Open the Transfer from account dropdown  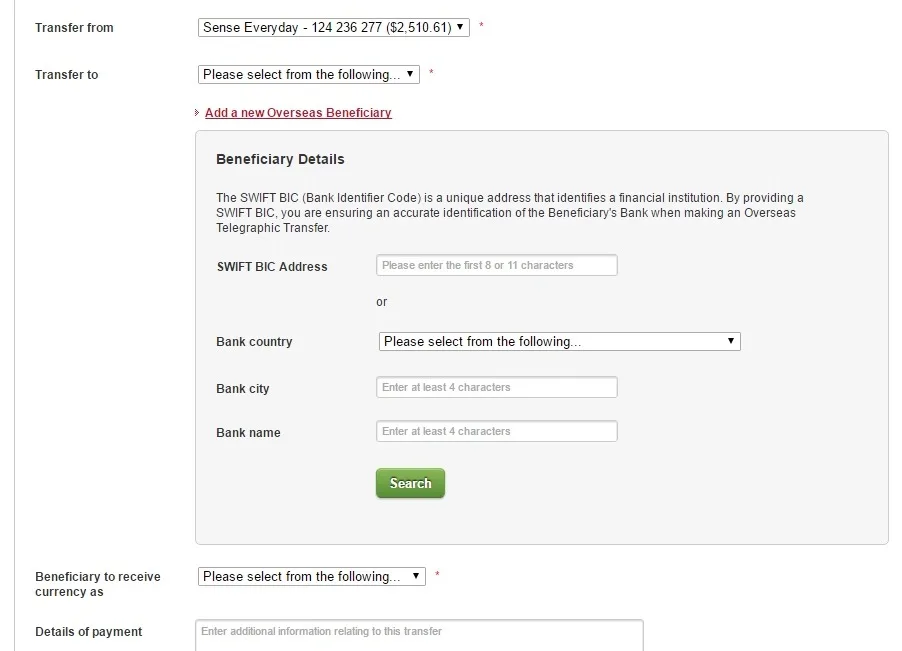(334, 28)
